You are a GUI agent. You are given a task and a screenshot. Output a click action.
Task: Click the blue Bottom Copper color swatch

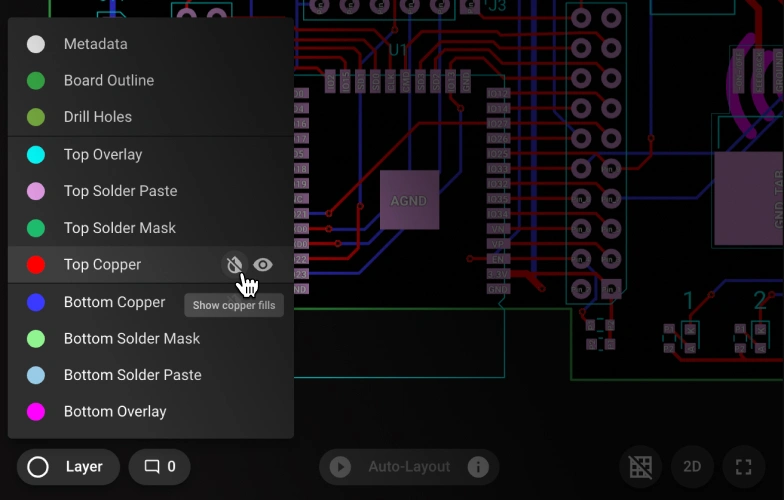(x=36, y=302)
